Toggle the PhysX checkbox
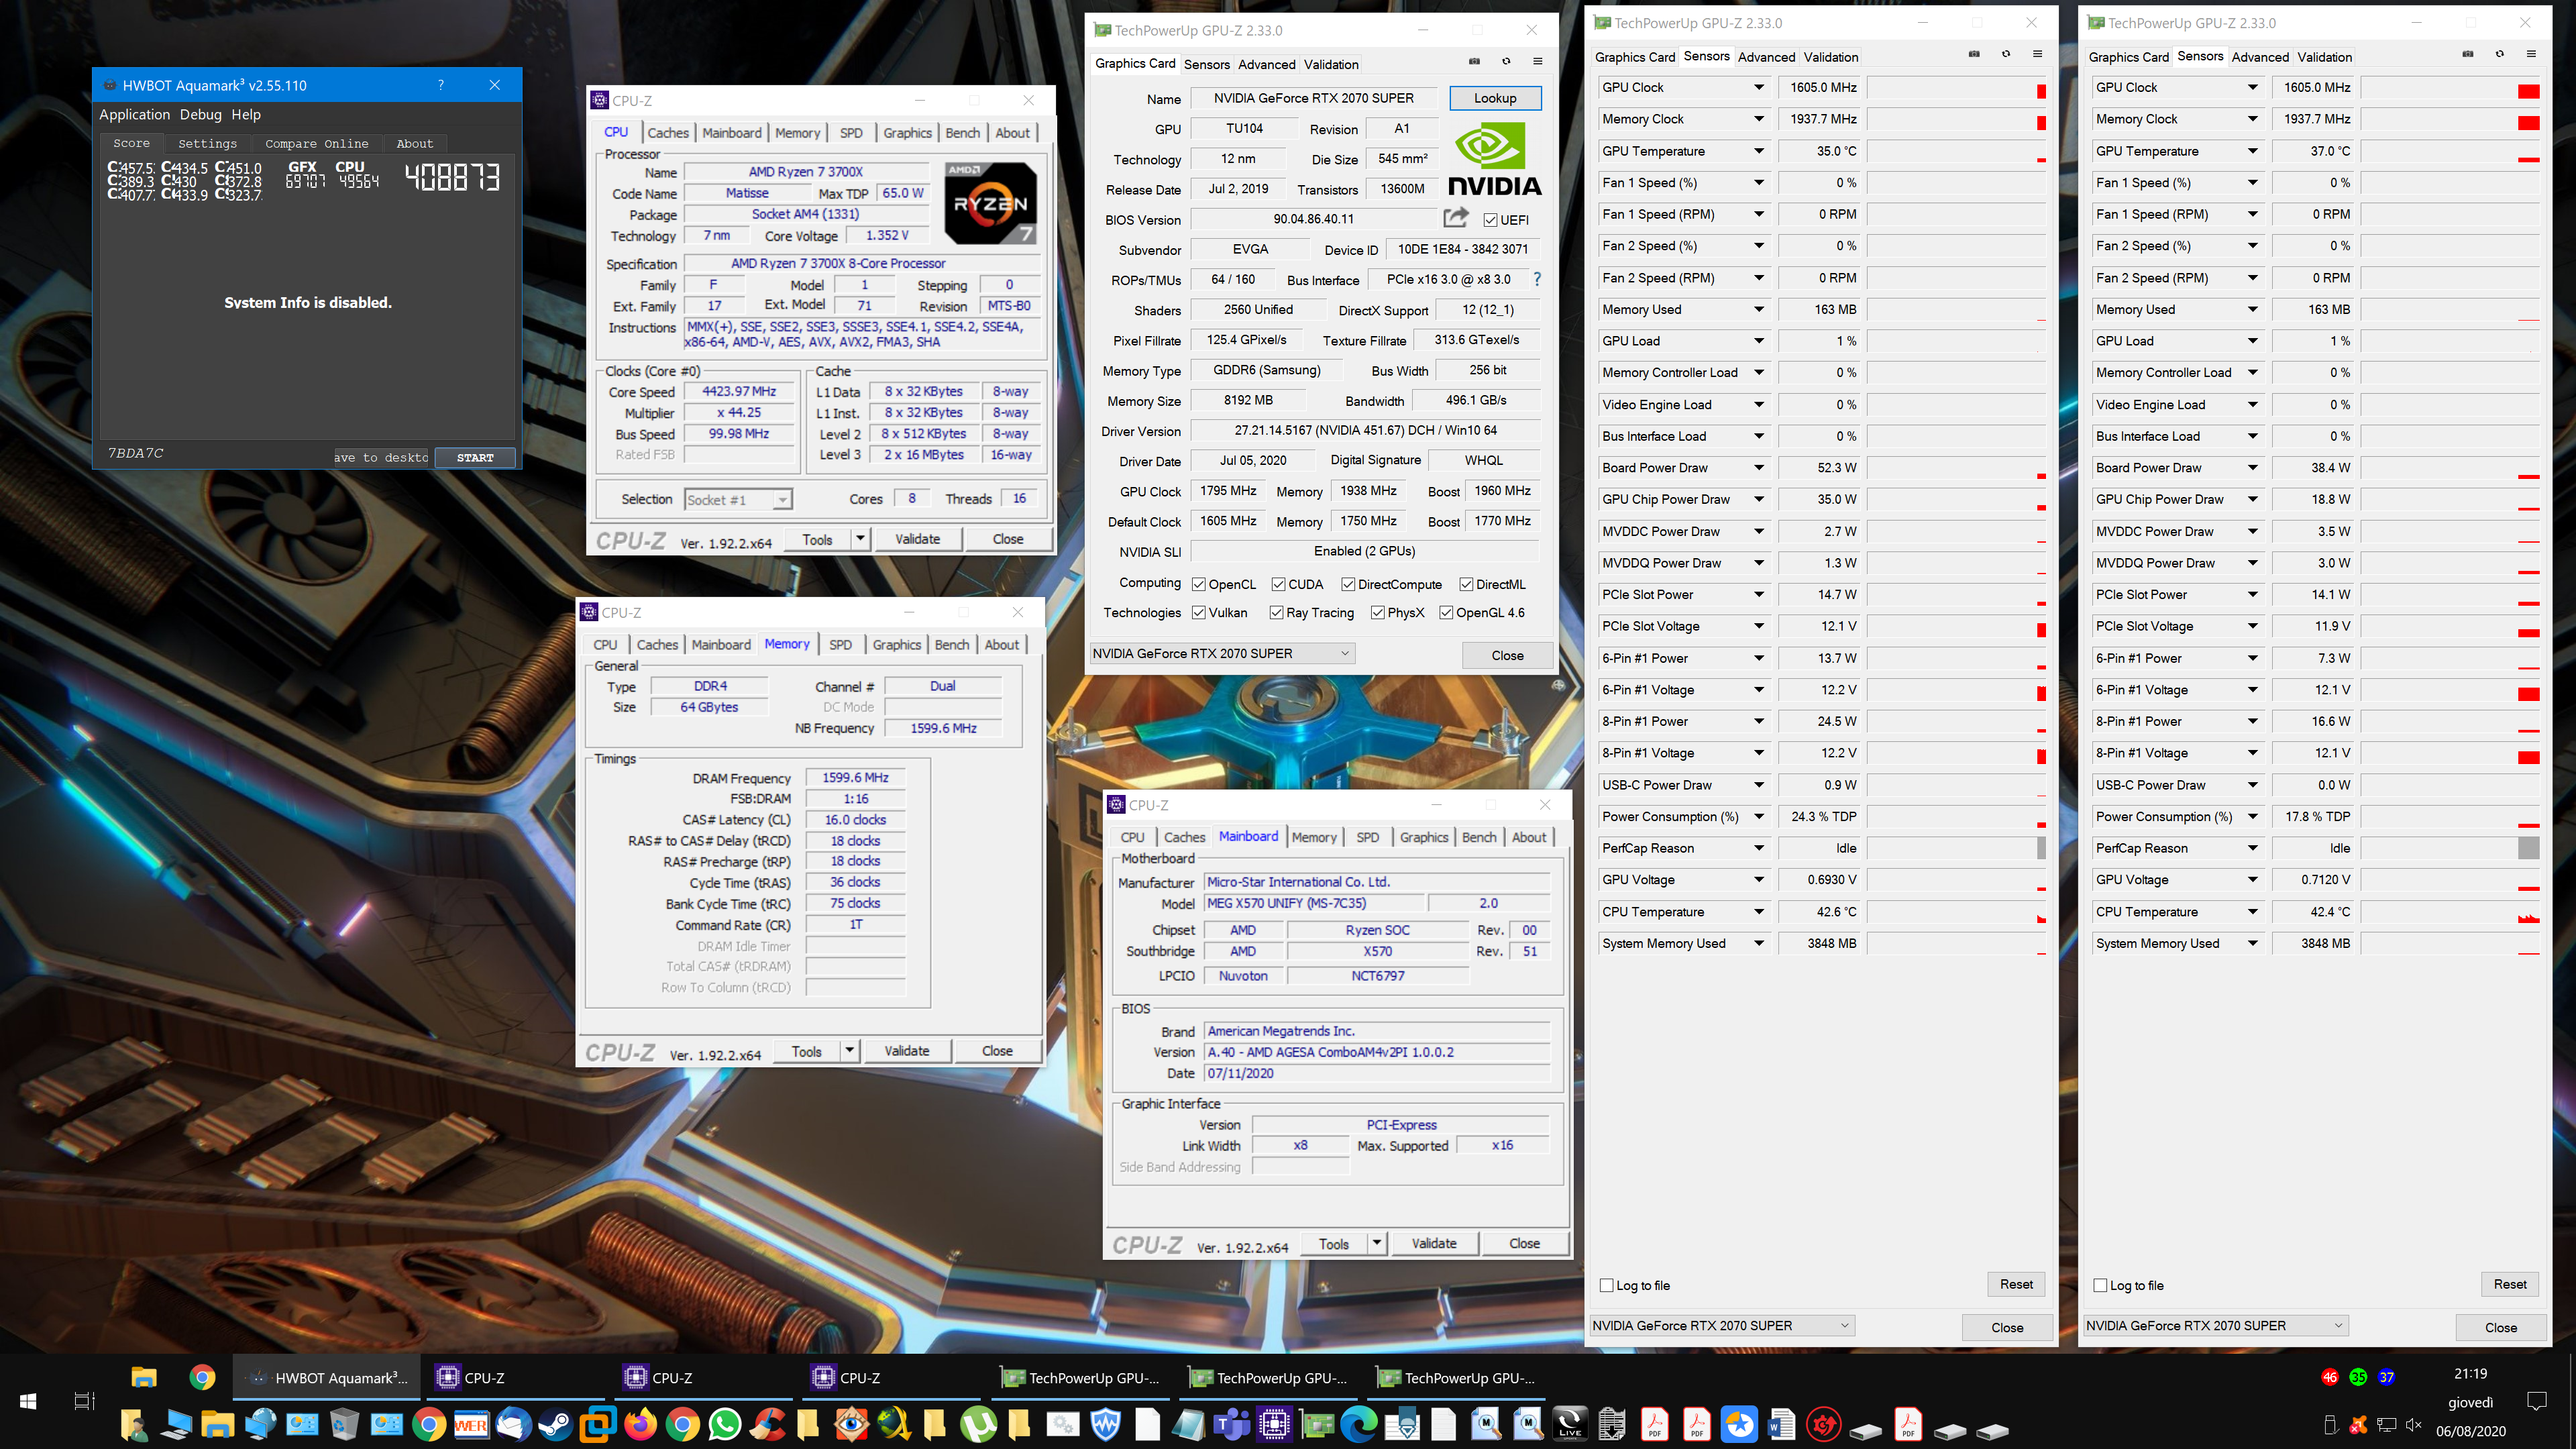Viewport: 2576px width, 1449px height. 1378,612
